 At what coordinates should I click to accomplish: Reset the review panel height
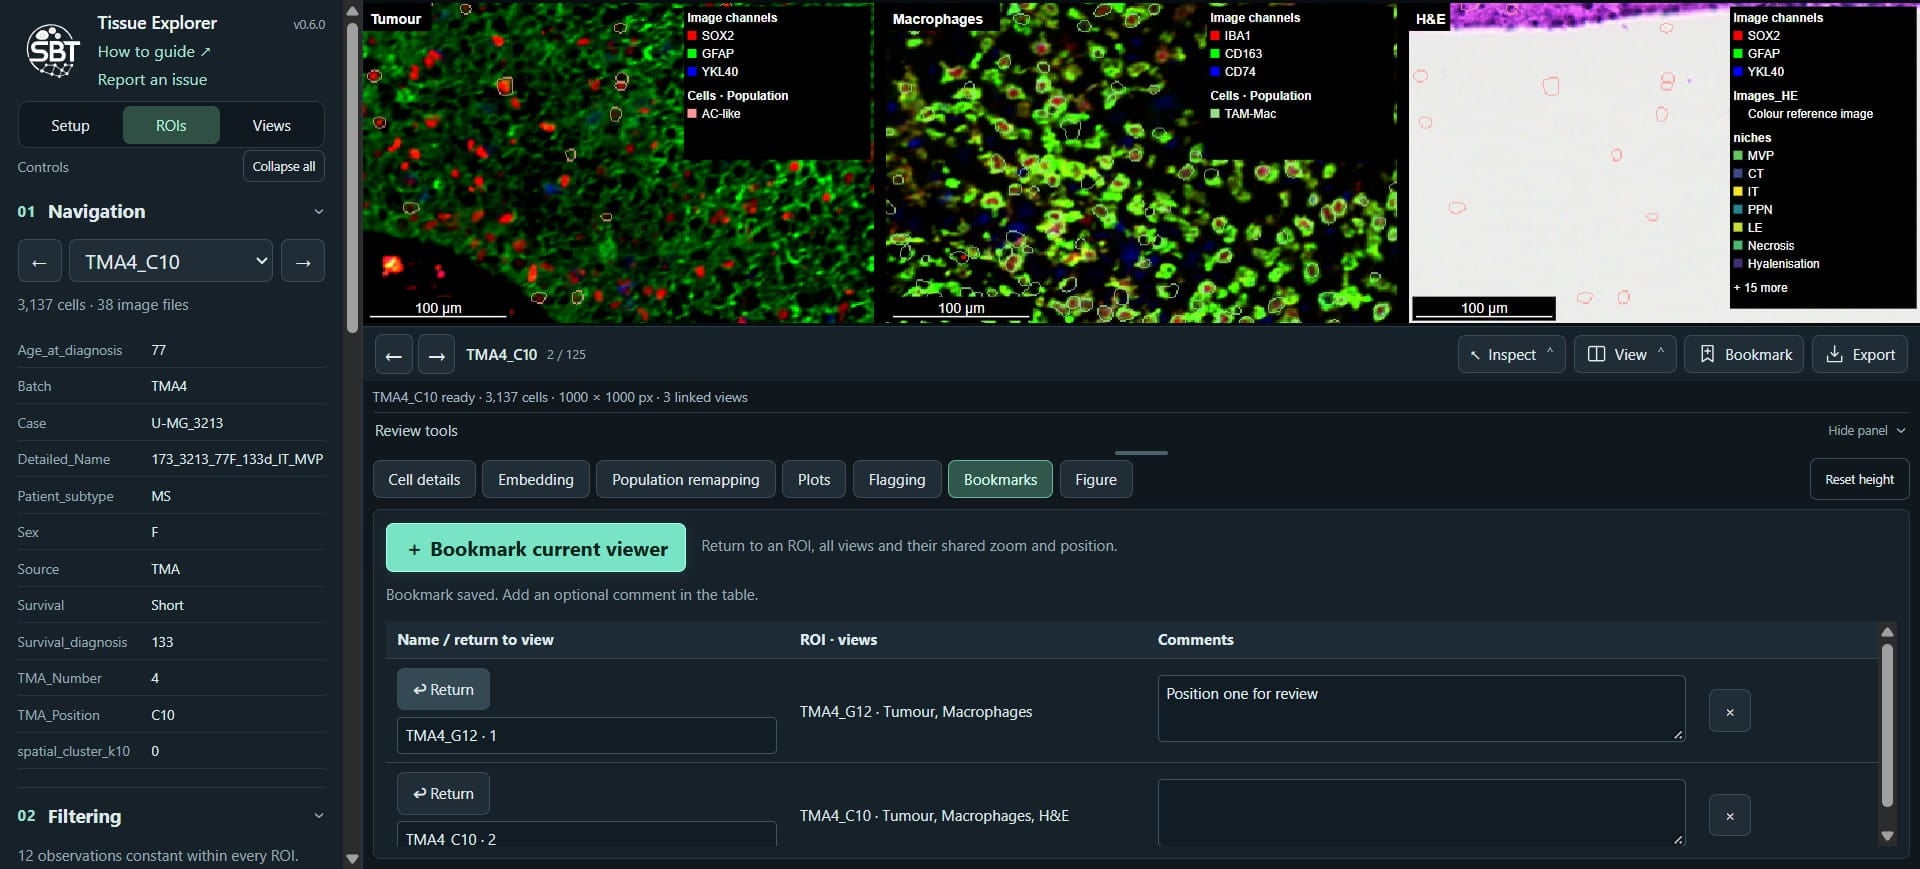tap(1859, 479)
